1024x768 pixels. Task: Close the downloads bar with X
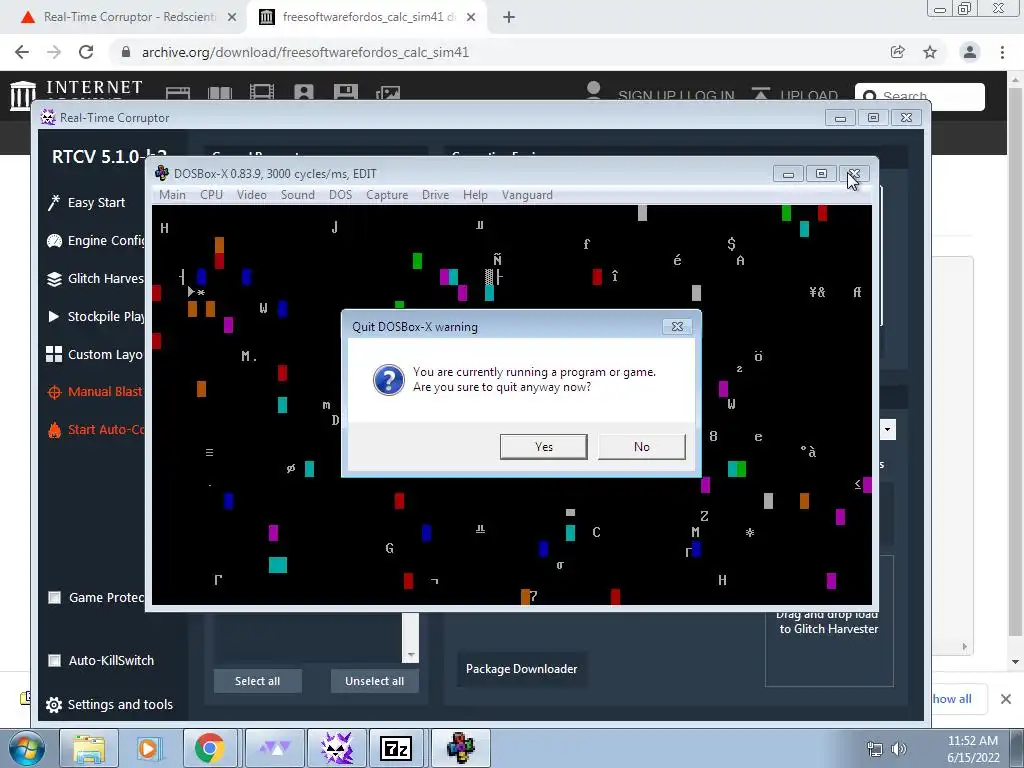tap(1006, 699)
